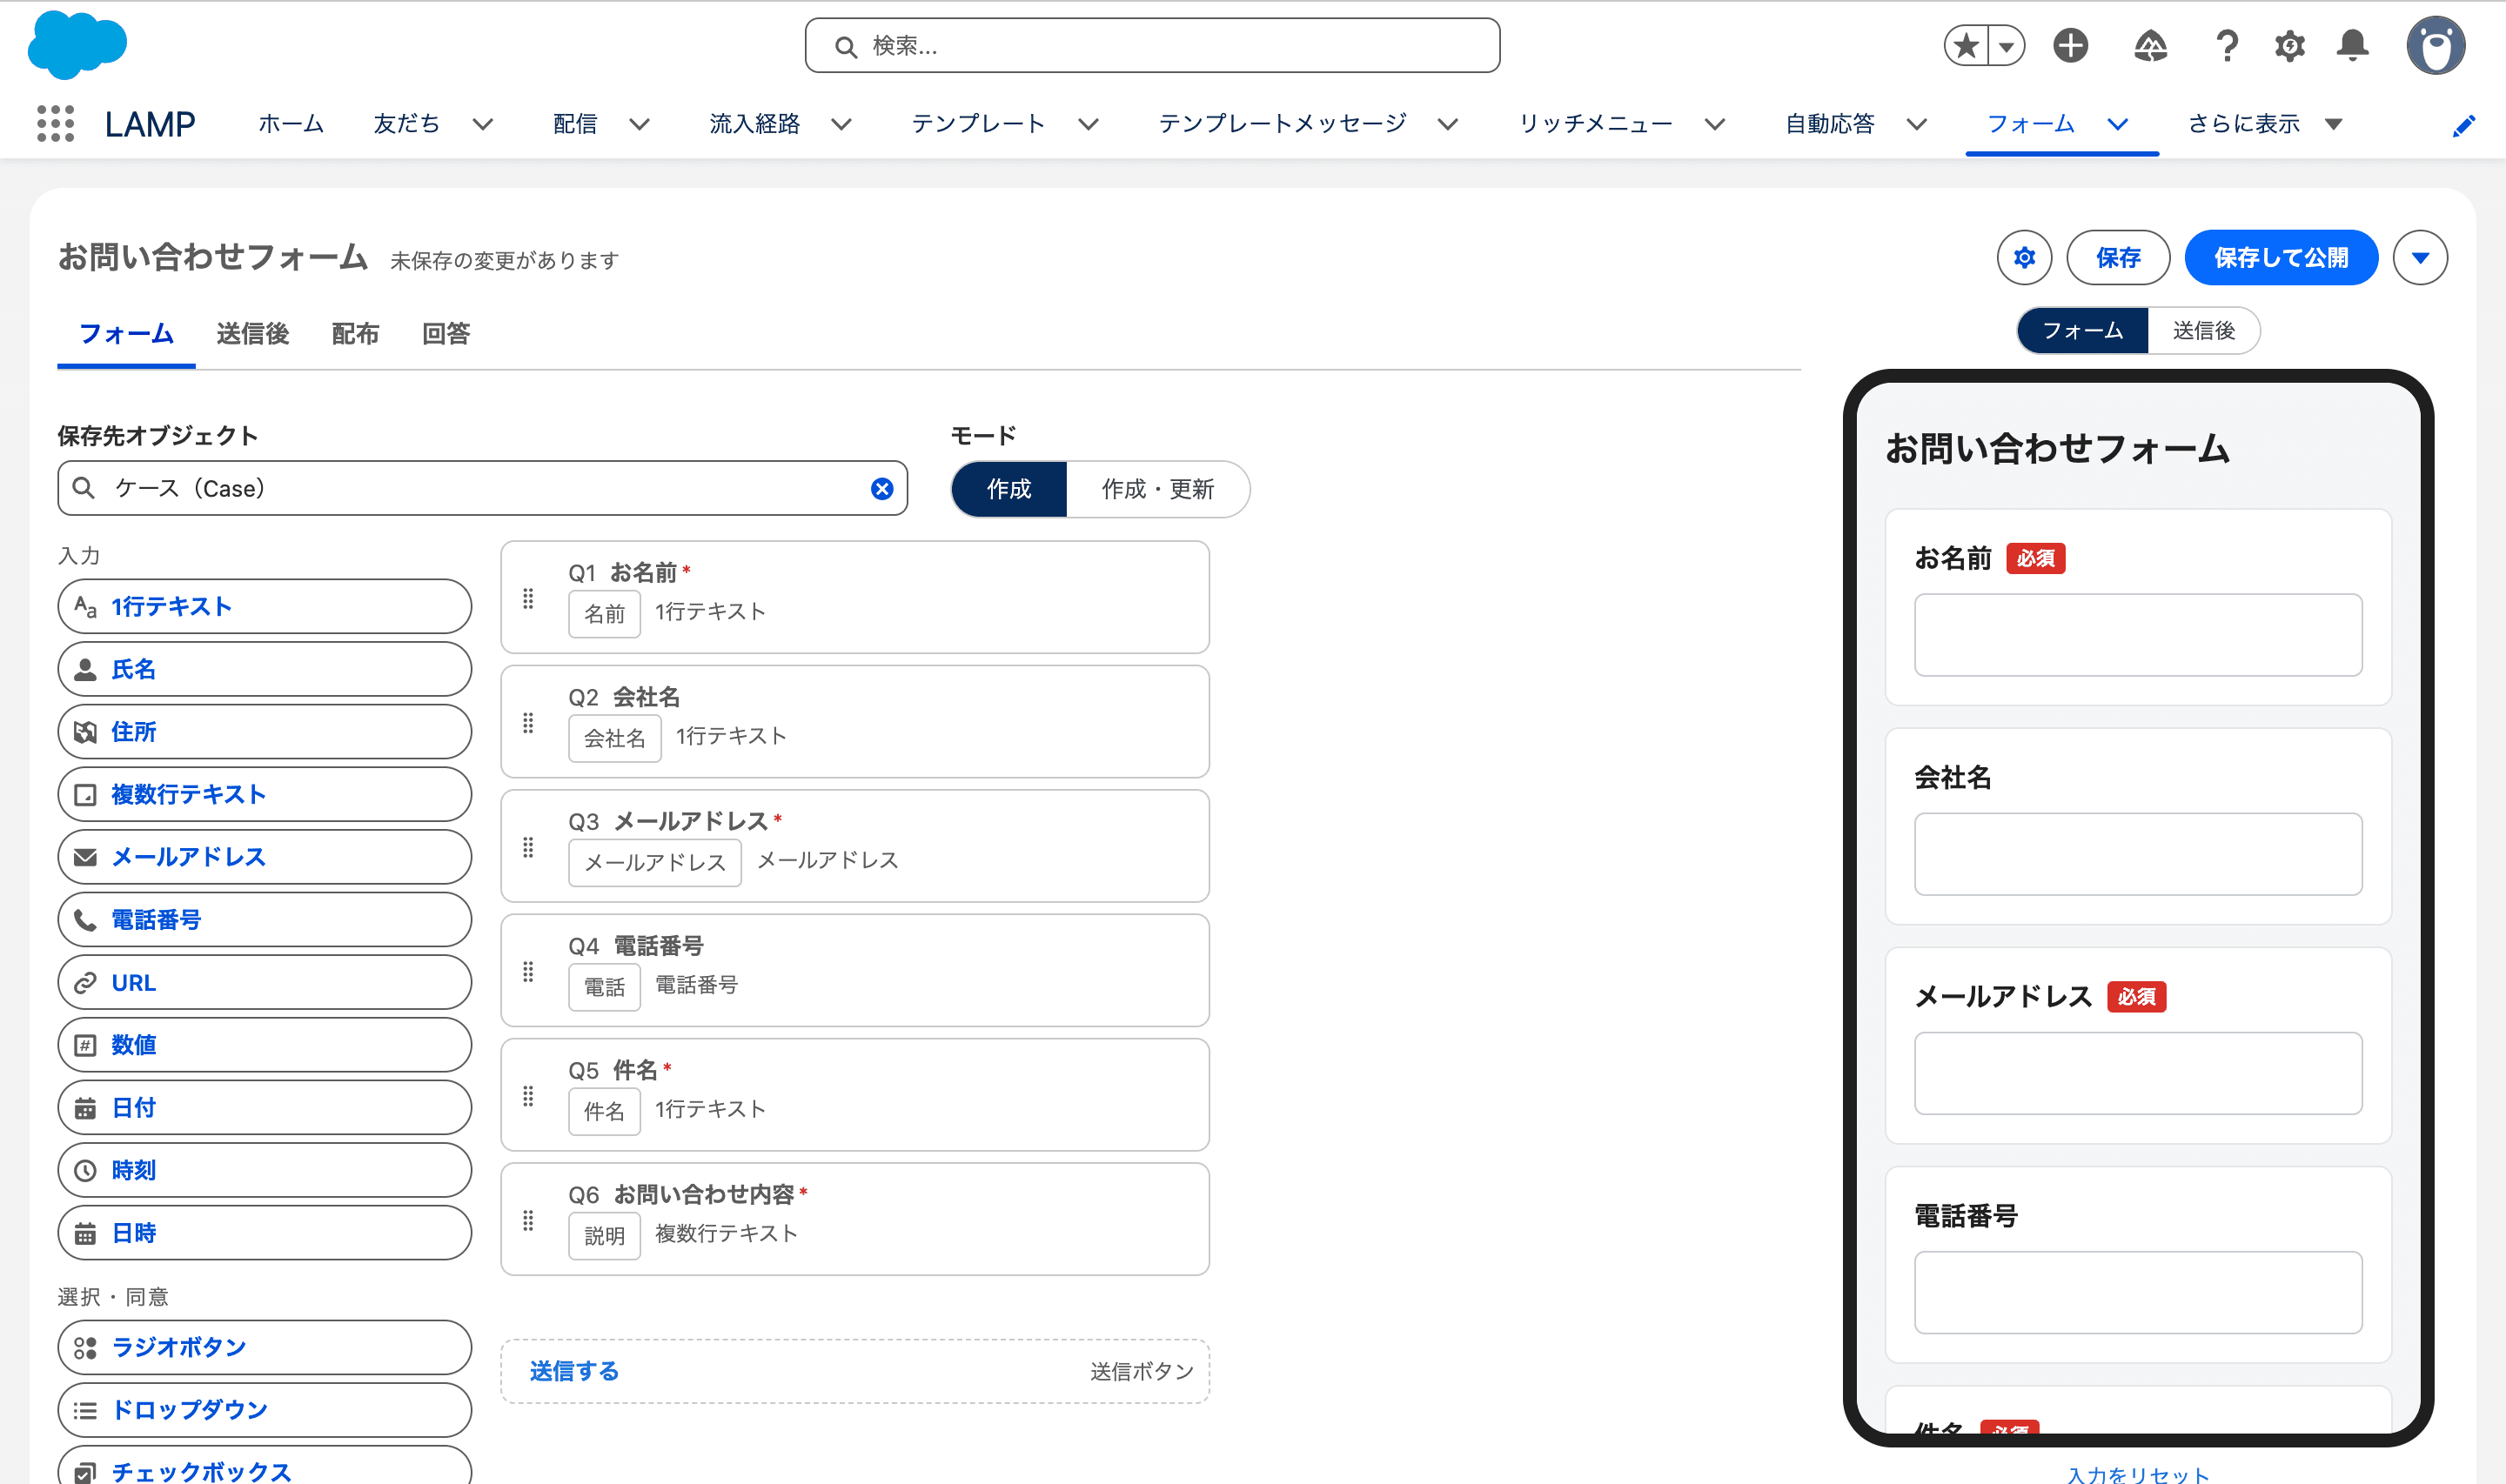Switch to the 配布 tab
The height and width of the screenshot is (1484, 2506).
click(x=355, y=334)
